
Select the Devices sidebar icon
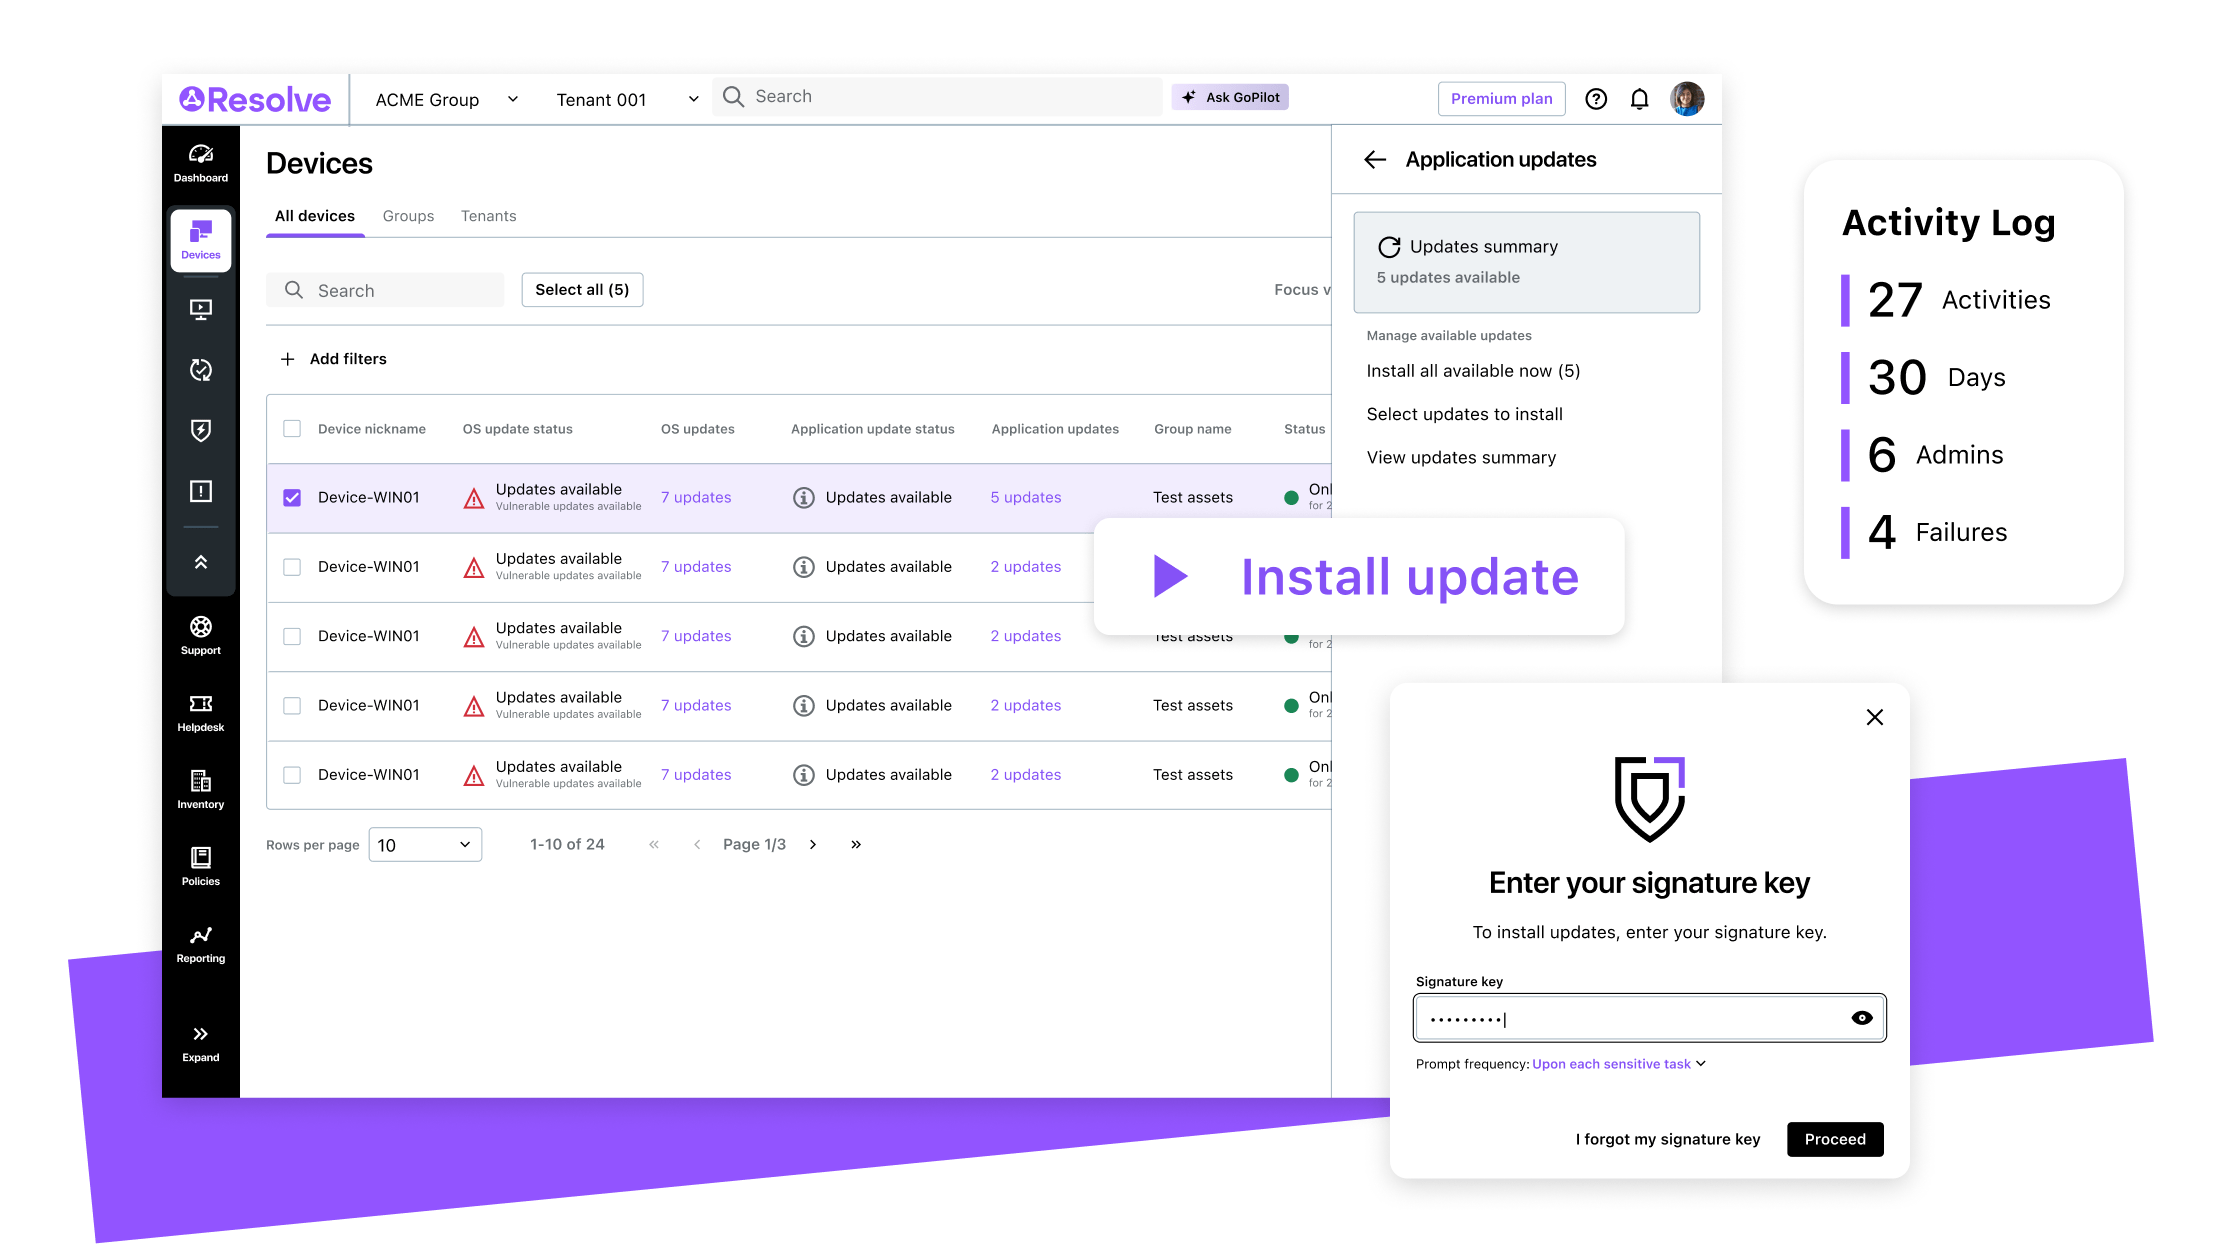200,238
